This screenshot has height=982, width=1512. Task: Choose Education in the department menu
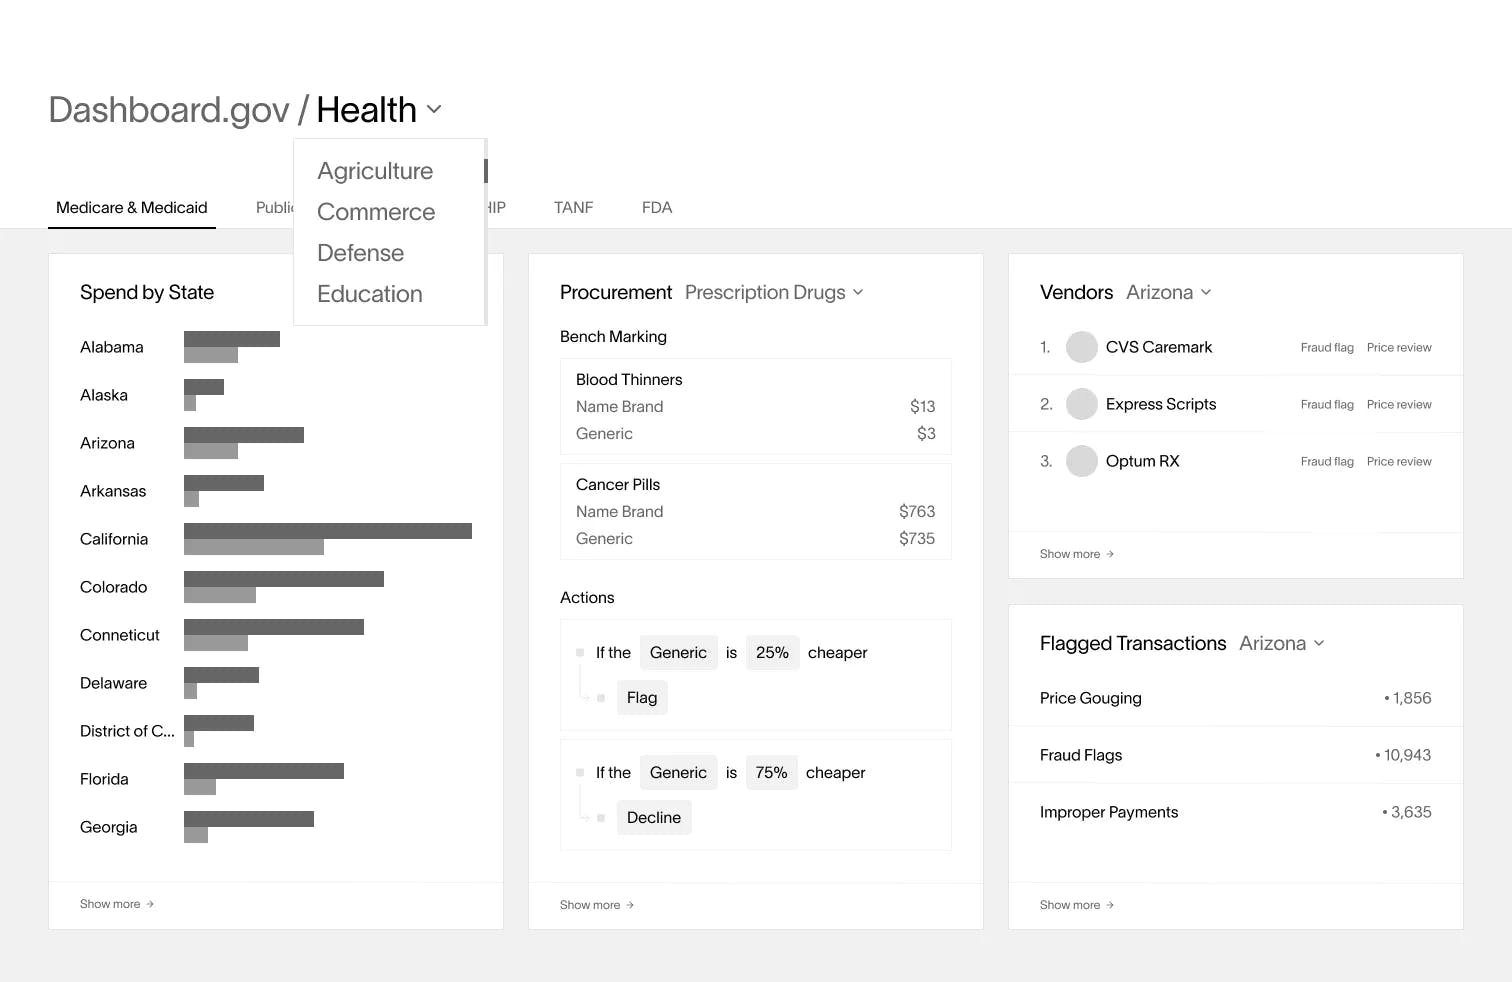(369, 294)
